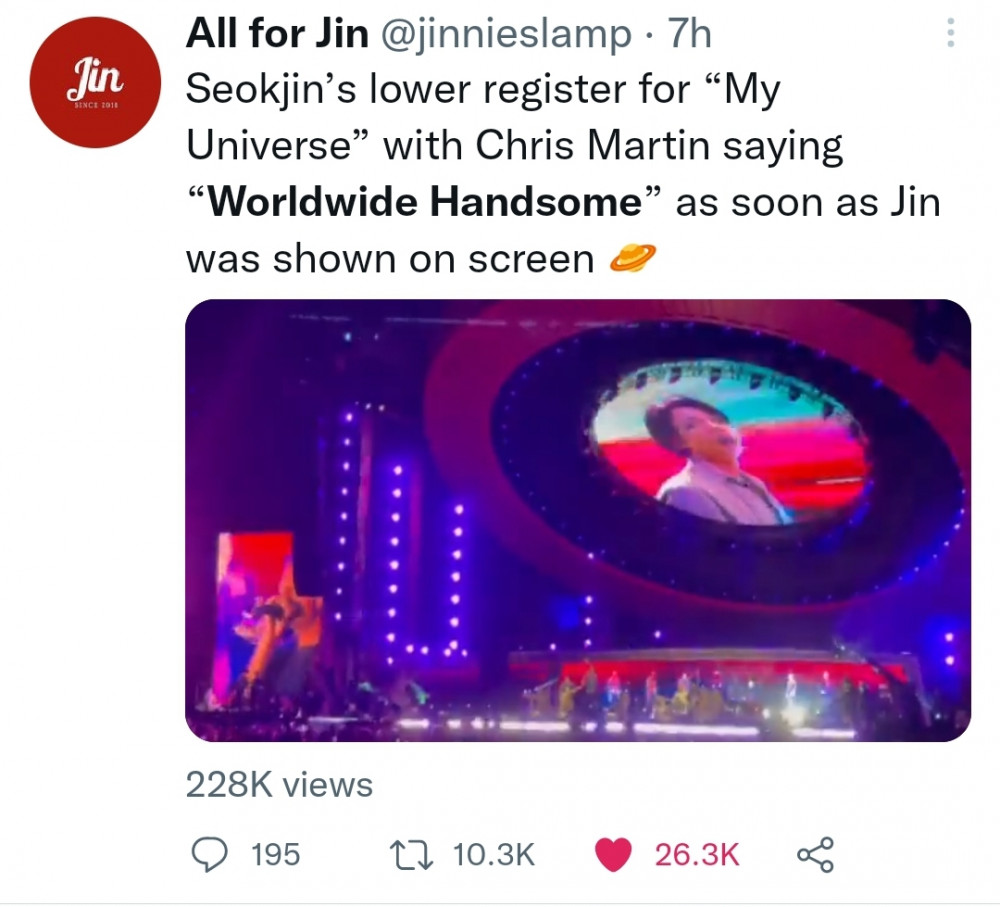Click the Saturn planet emoji
The width and height of the screenshot is (1000, 907).
[x=633, y=258]
